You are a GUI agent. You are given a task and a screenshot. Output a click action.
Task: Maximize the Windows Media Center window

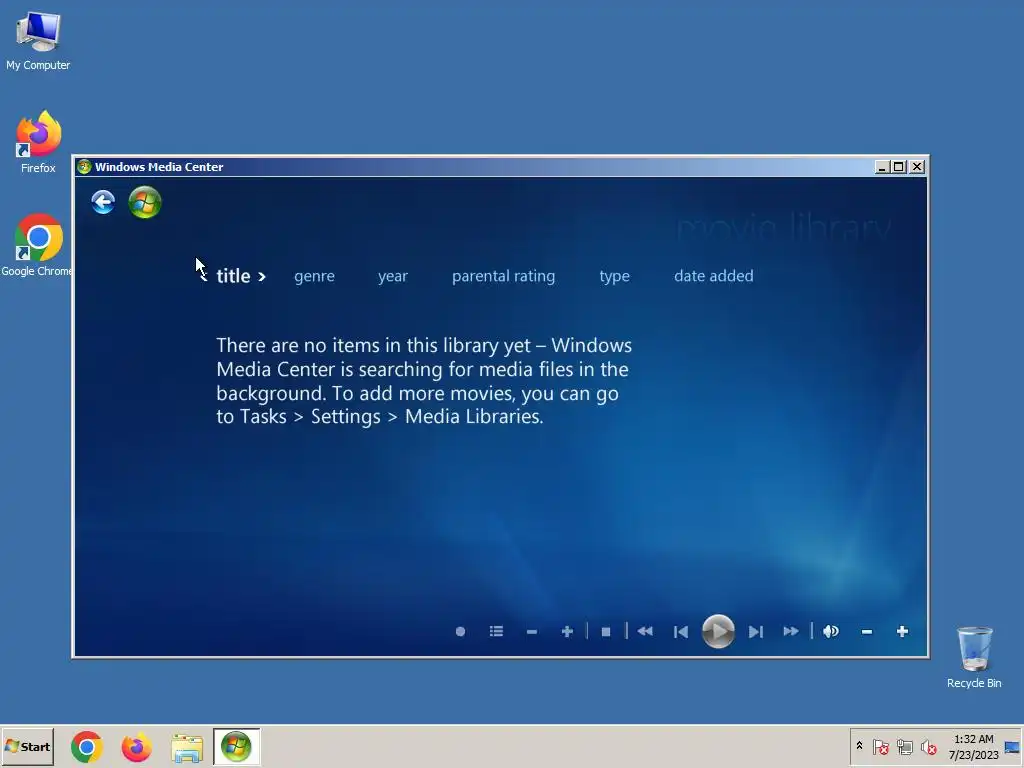[x=899, y=167]
